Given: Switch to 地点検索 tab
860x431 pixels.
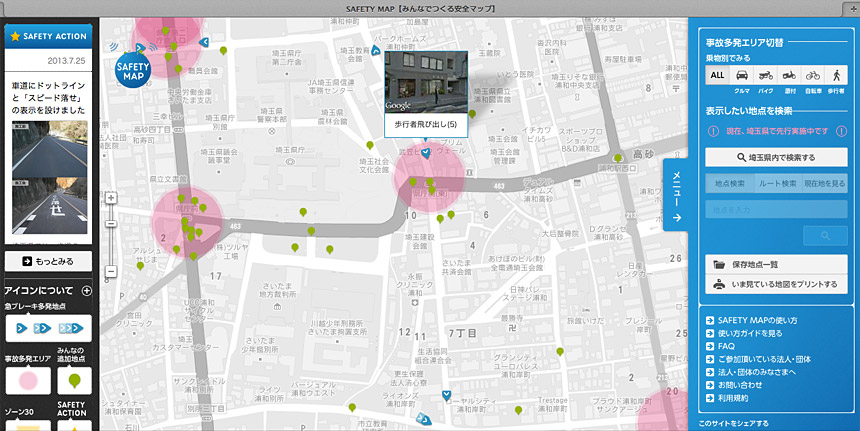Looking at the screenshot, I should (729, 184).
